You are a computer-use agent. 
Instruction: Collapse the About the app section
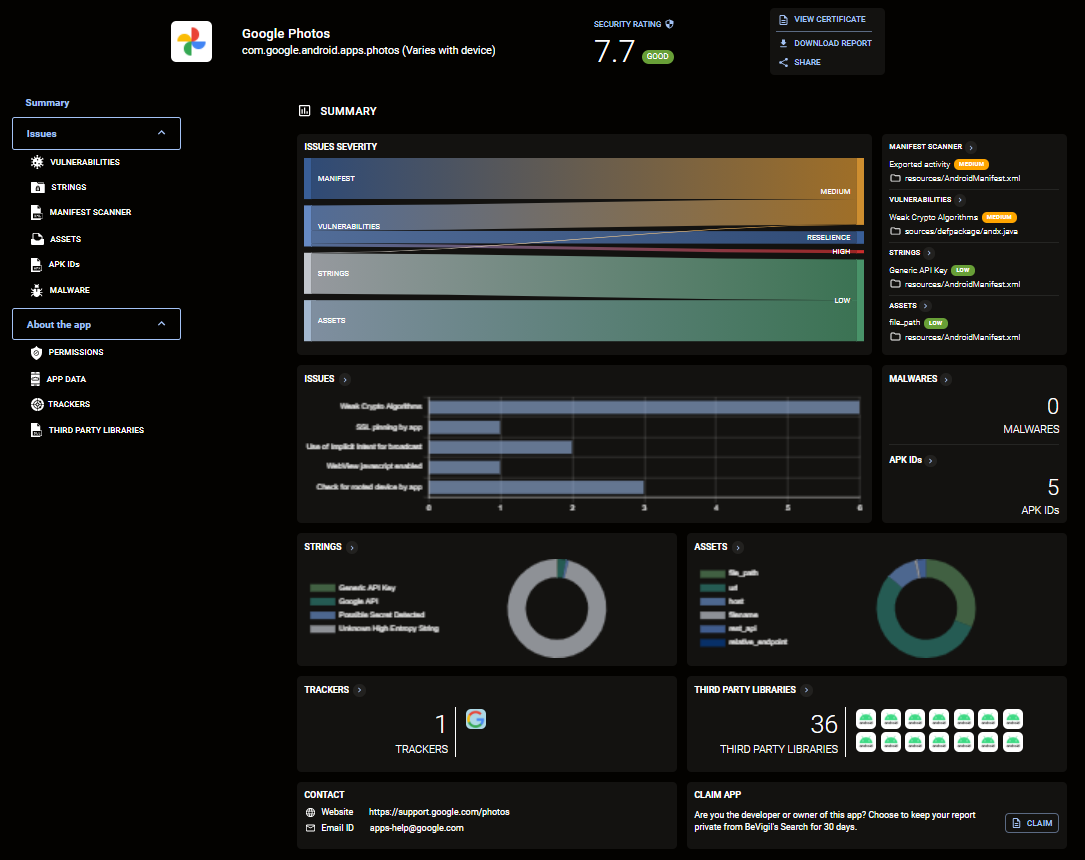(161, 324)
